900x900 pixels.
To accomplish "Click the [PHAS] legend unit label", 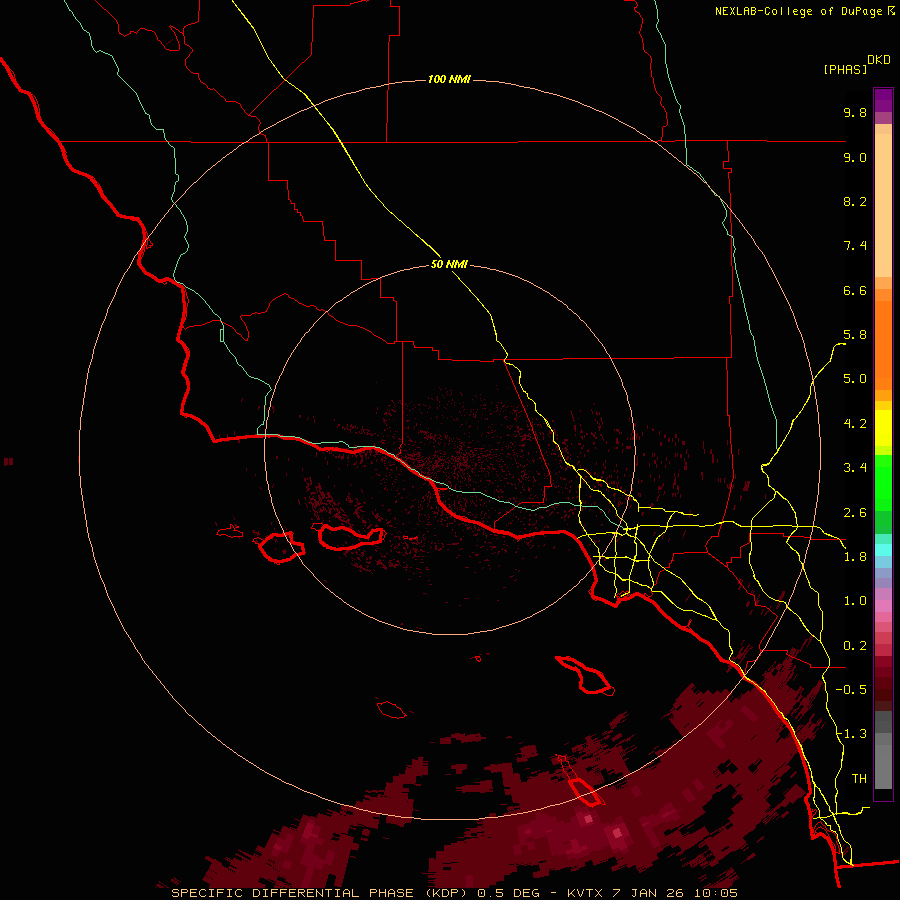I will point(845,69).
